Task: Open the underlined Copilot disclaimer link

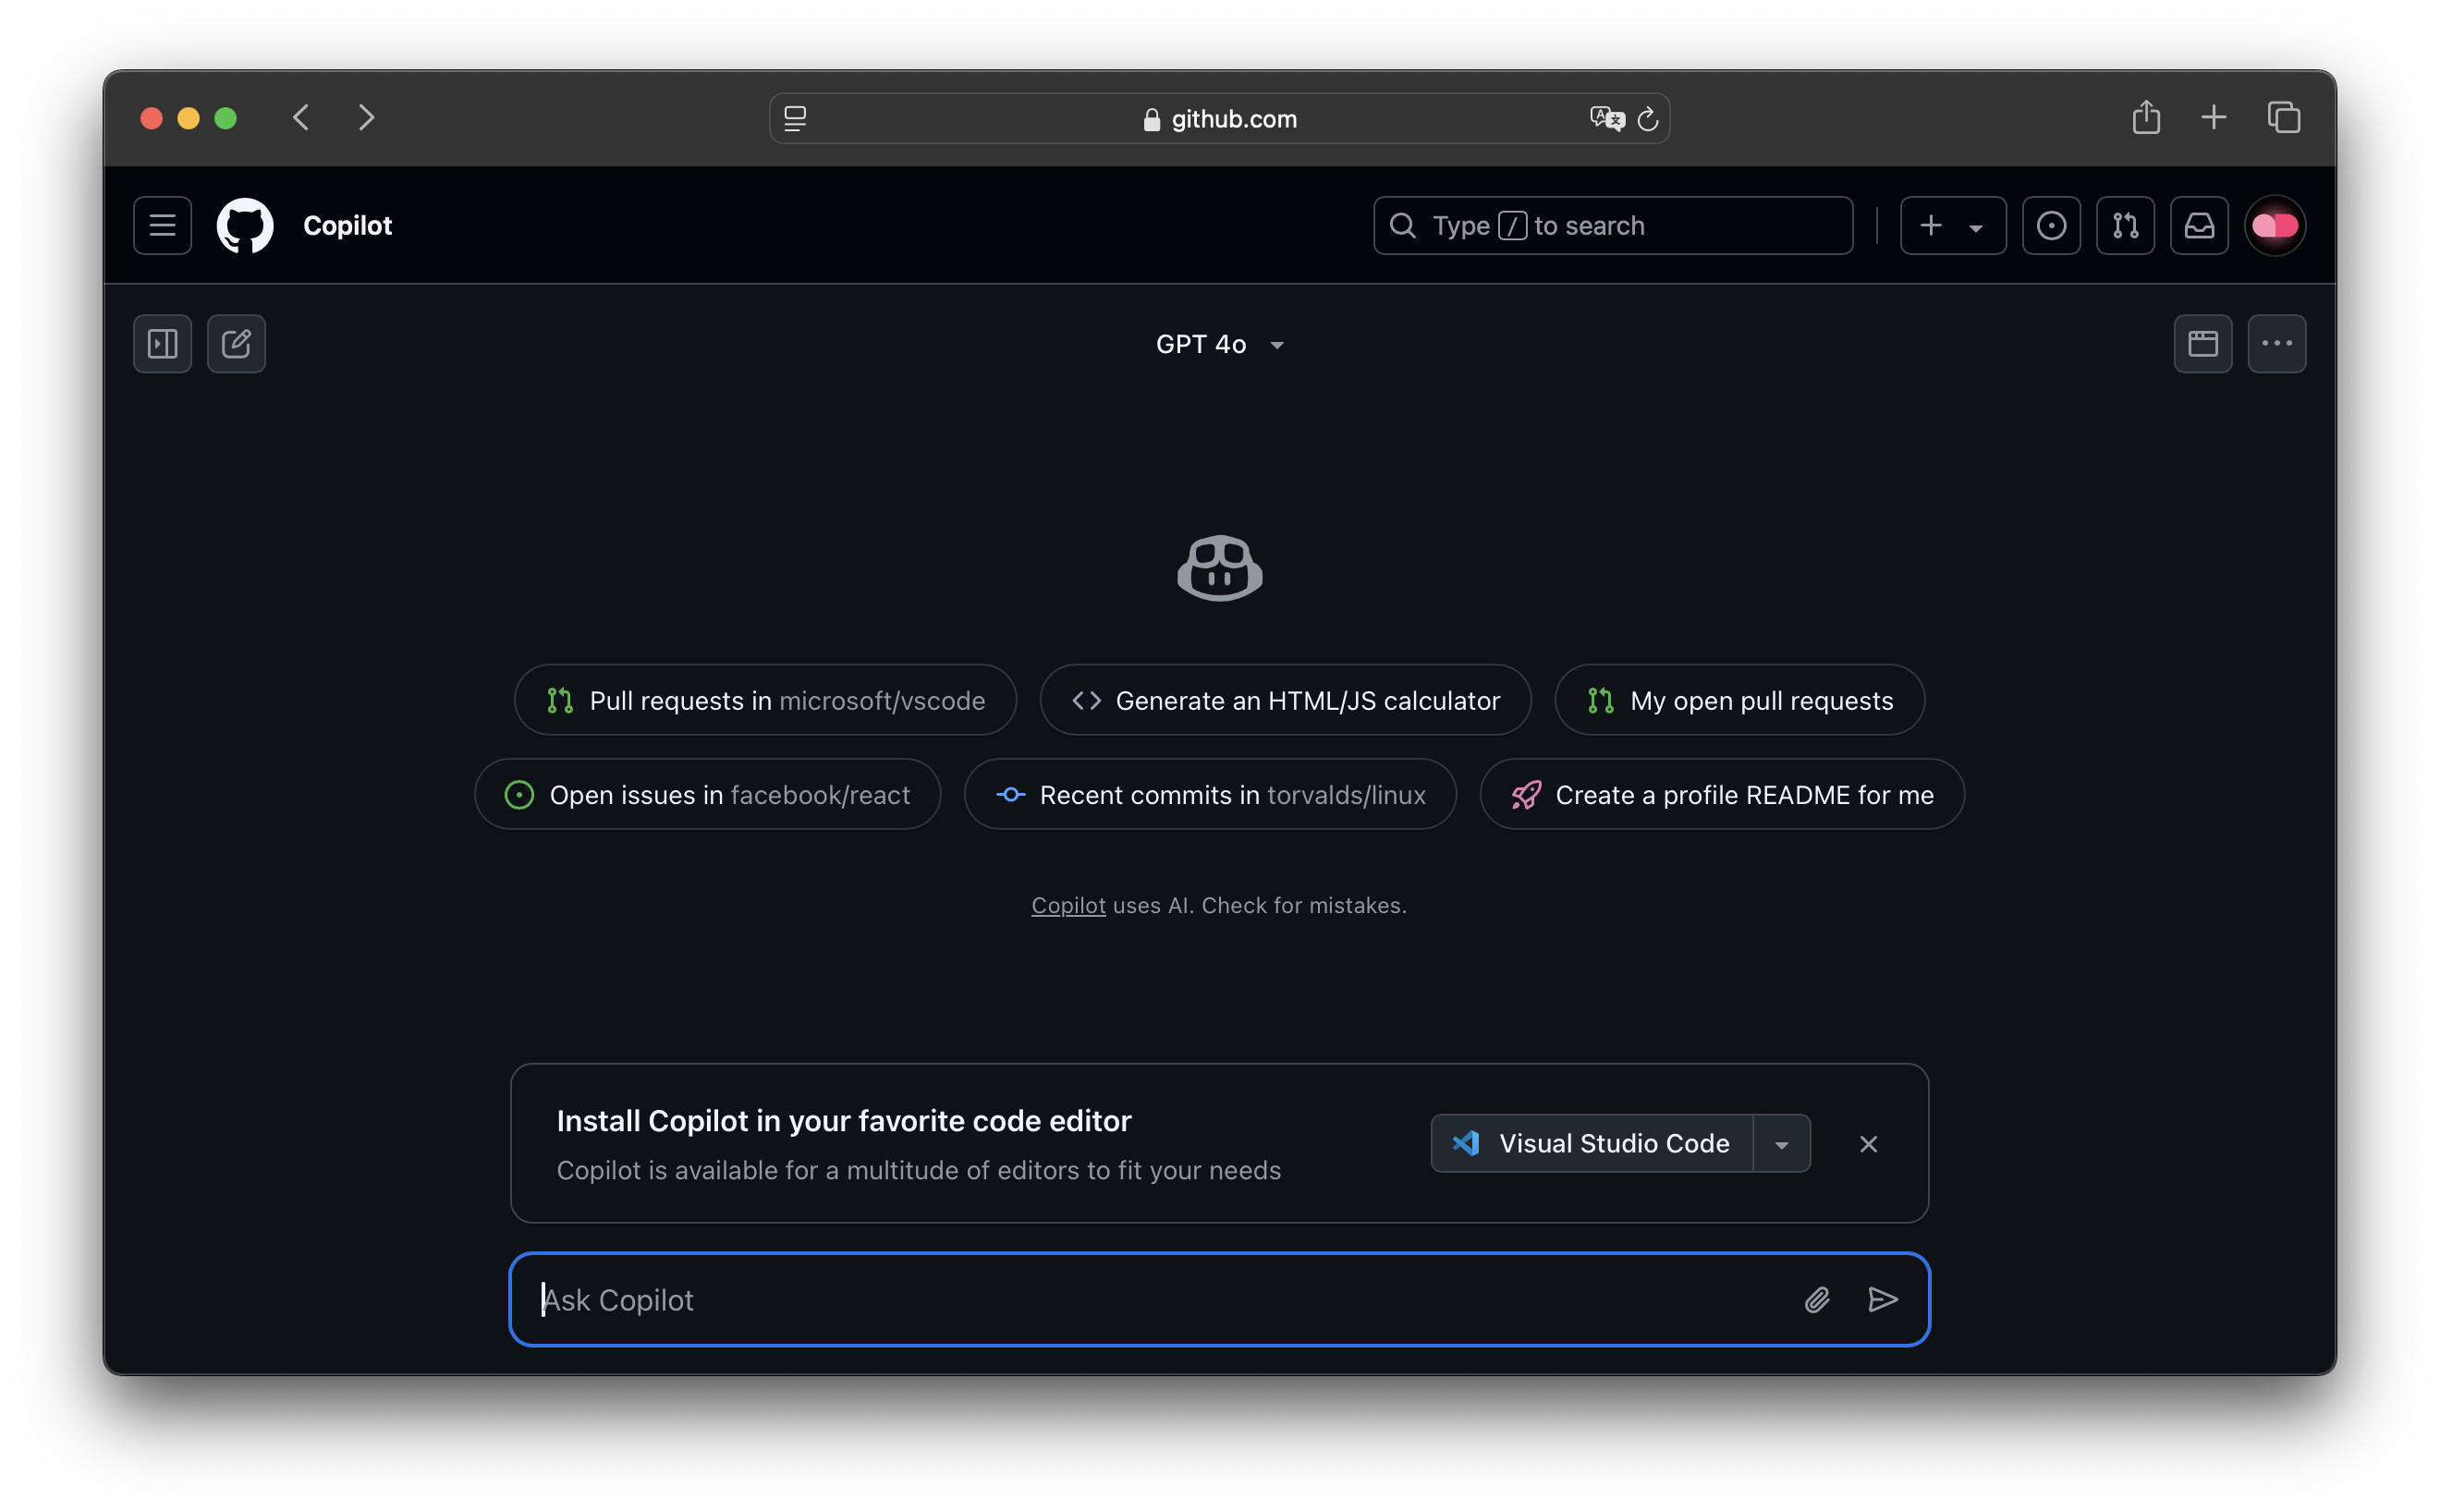Action: tap(1068, 905)
